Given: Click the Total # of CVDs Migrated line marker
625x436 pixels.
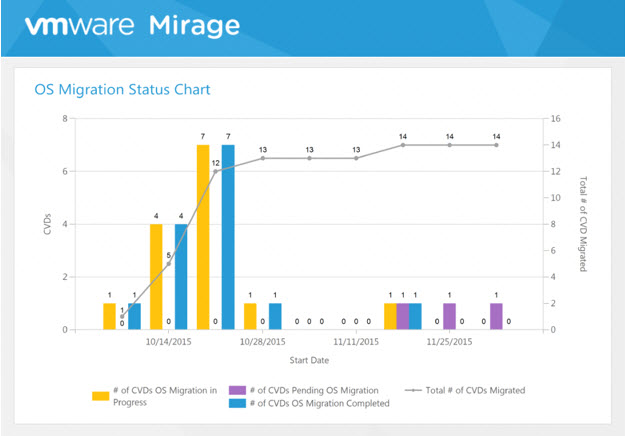Looking at the screenshot, I should pos(413,390).
